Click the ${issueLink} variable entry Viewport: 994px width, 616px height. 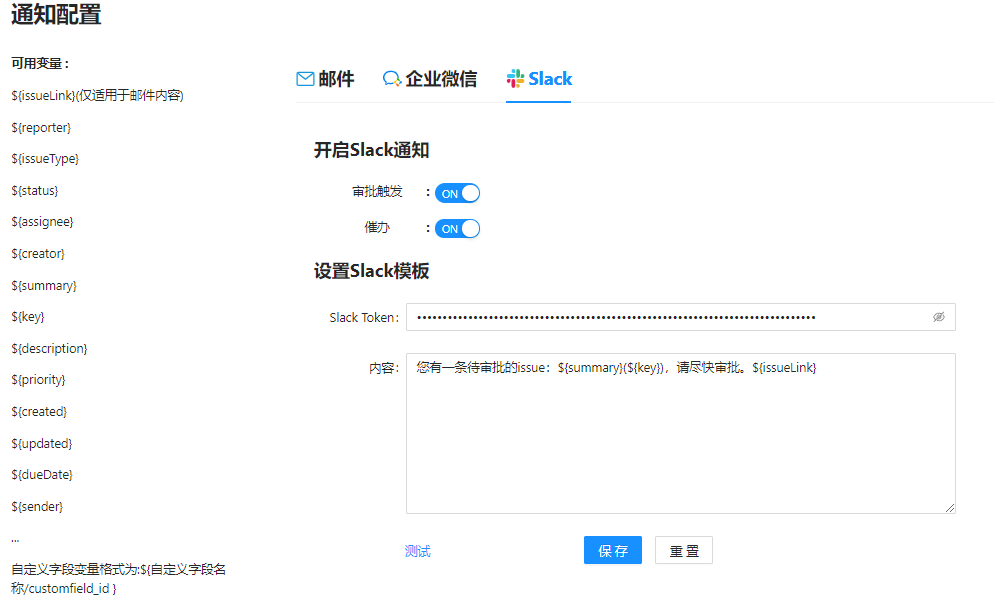tap(98, 96)
